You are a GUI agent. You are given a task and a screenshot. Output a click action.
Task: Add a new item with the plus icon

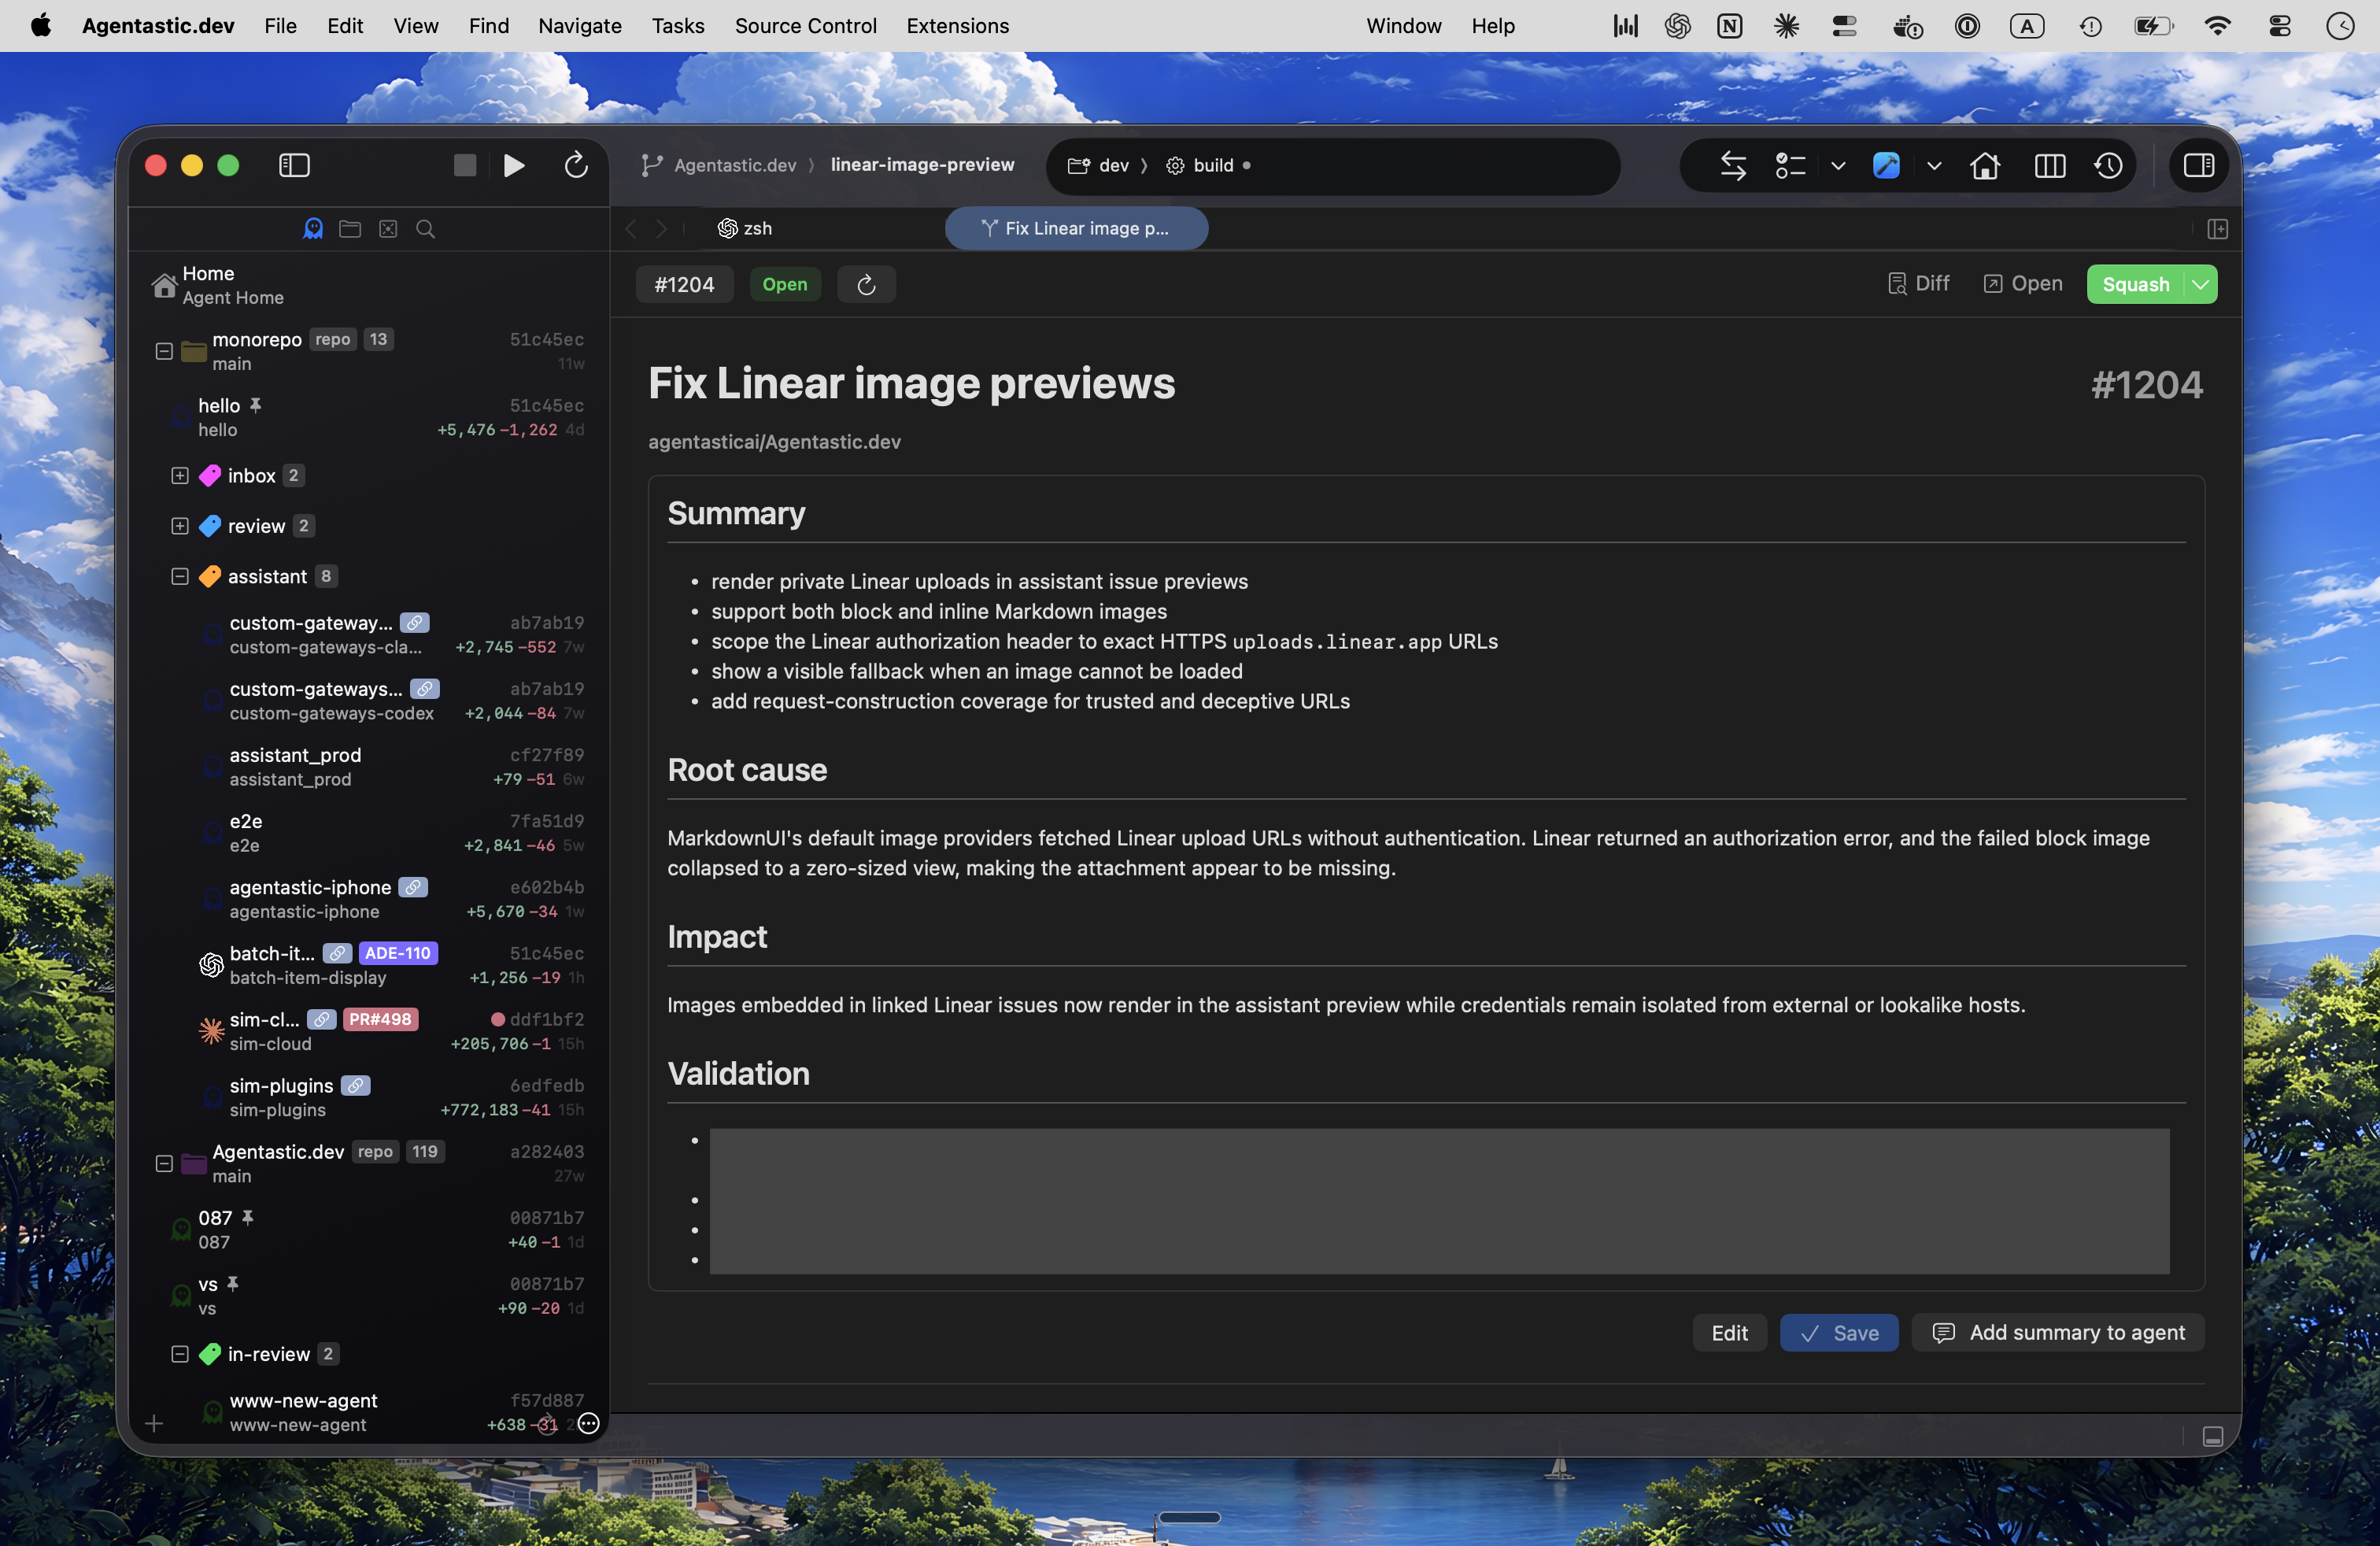[153, 1424]
